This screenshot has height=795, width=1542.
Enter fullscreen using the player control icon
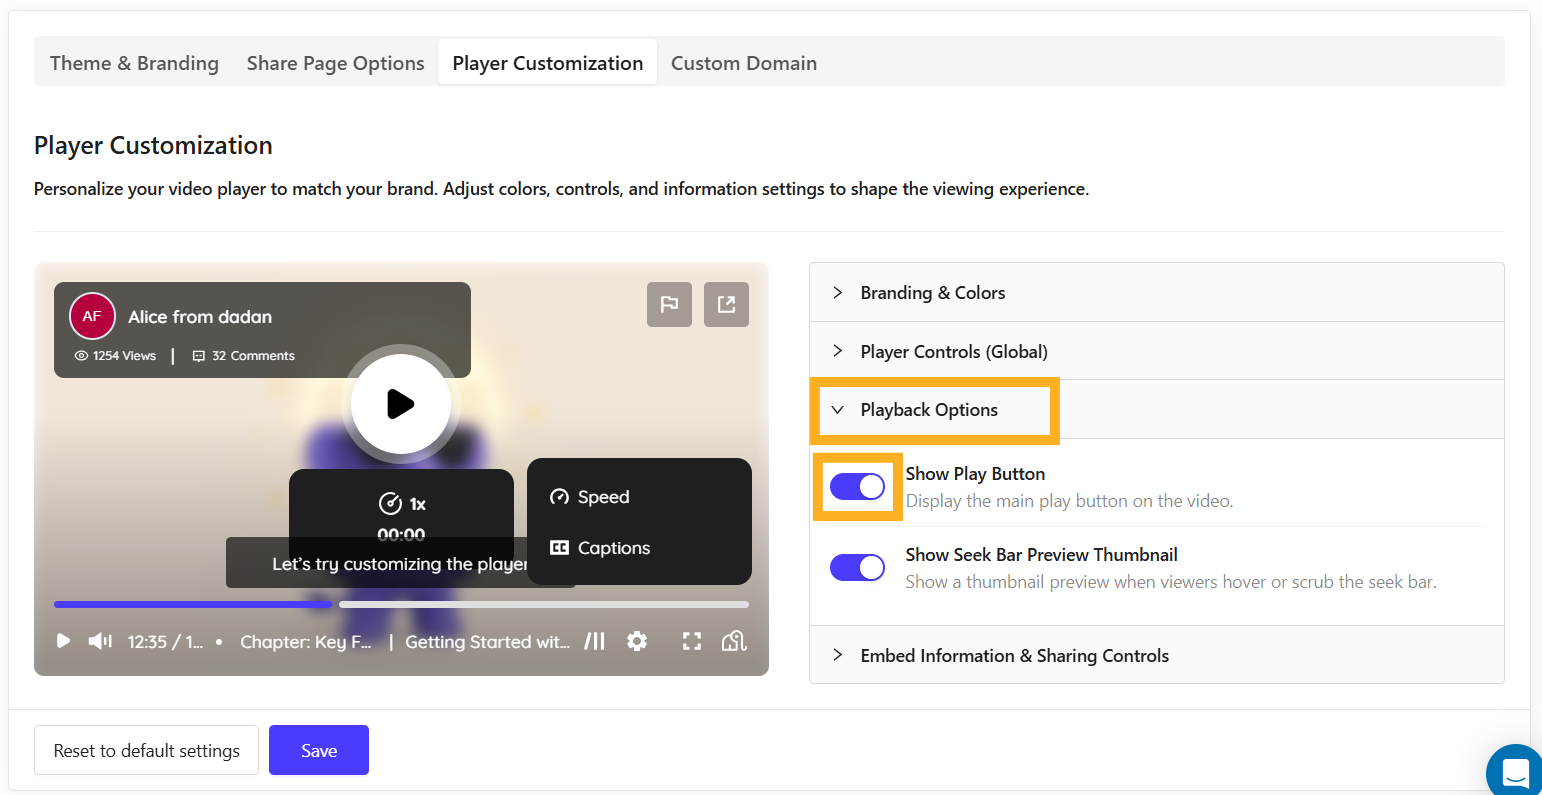coord(691,641)
